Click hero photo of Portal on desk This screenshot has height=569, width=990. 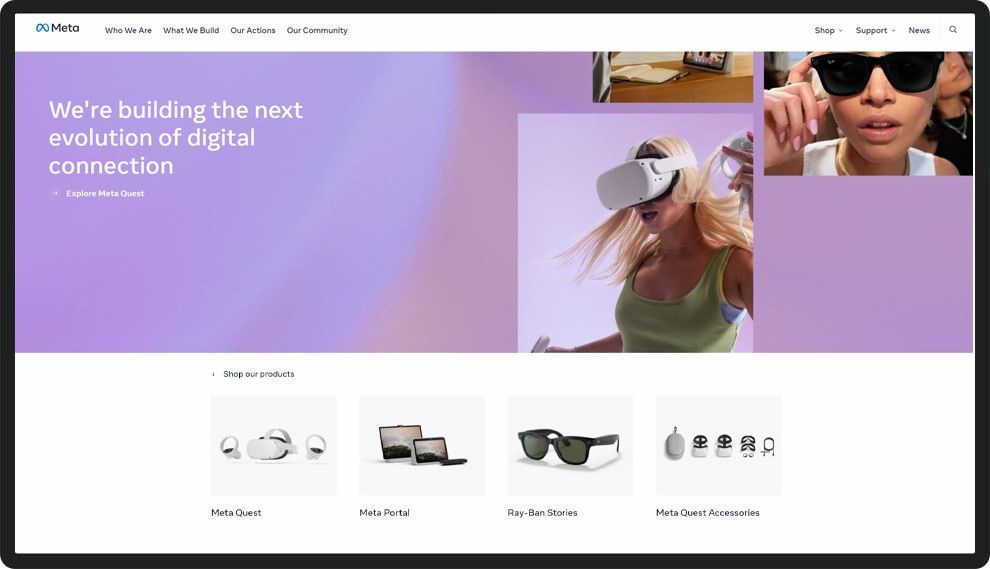coord(673,77)
